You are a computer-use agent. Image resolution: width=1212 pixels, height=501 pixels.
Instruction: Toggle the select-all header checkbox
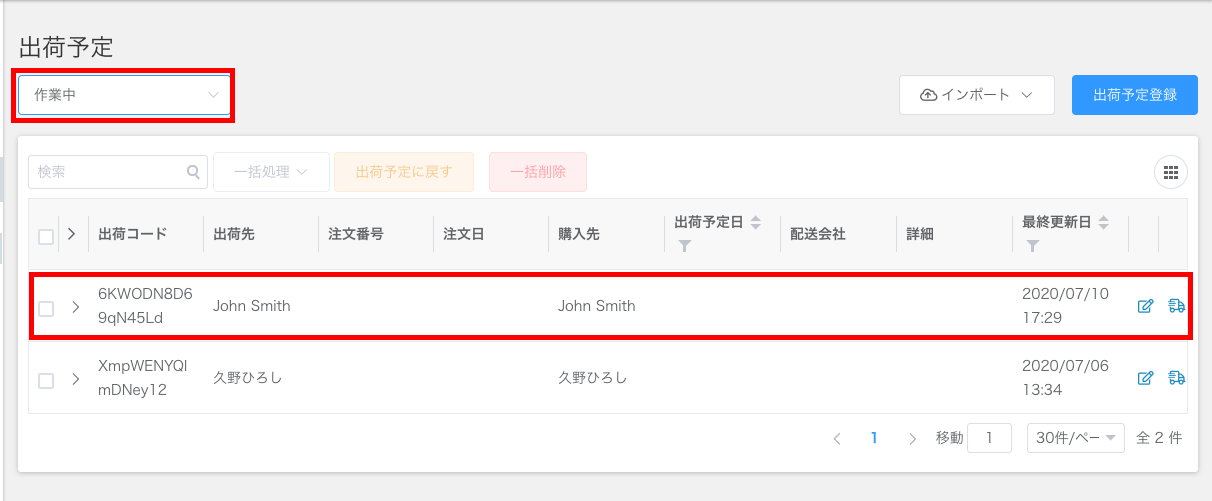[46, 237]
